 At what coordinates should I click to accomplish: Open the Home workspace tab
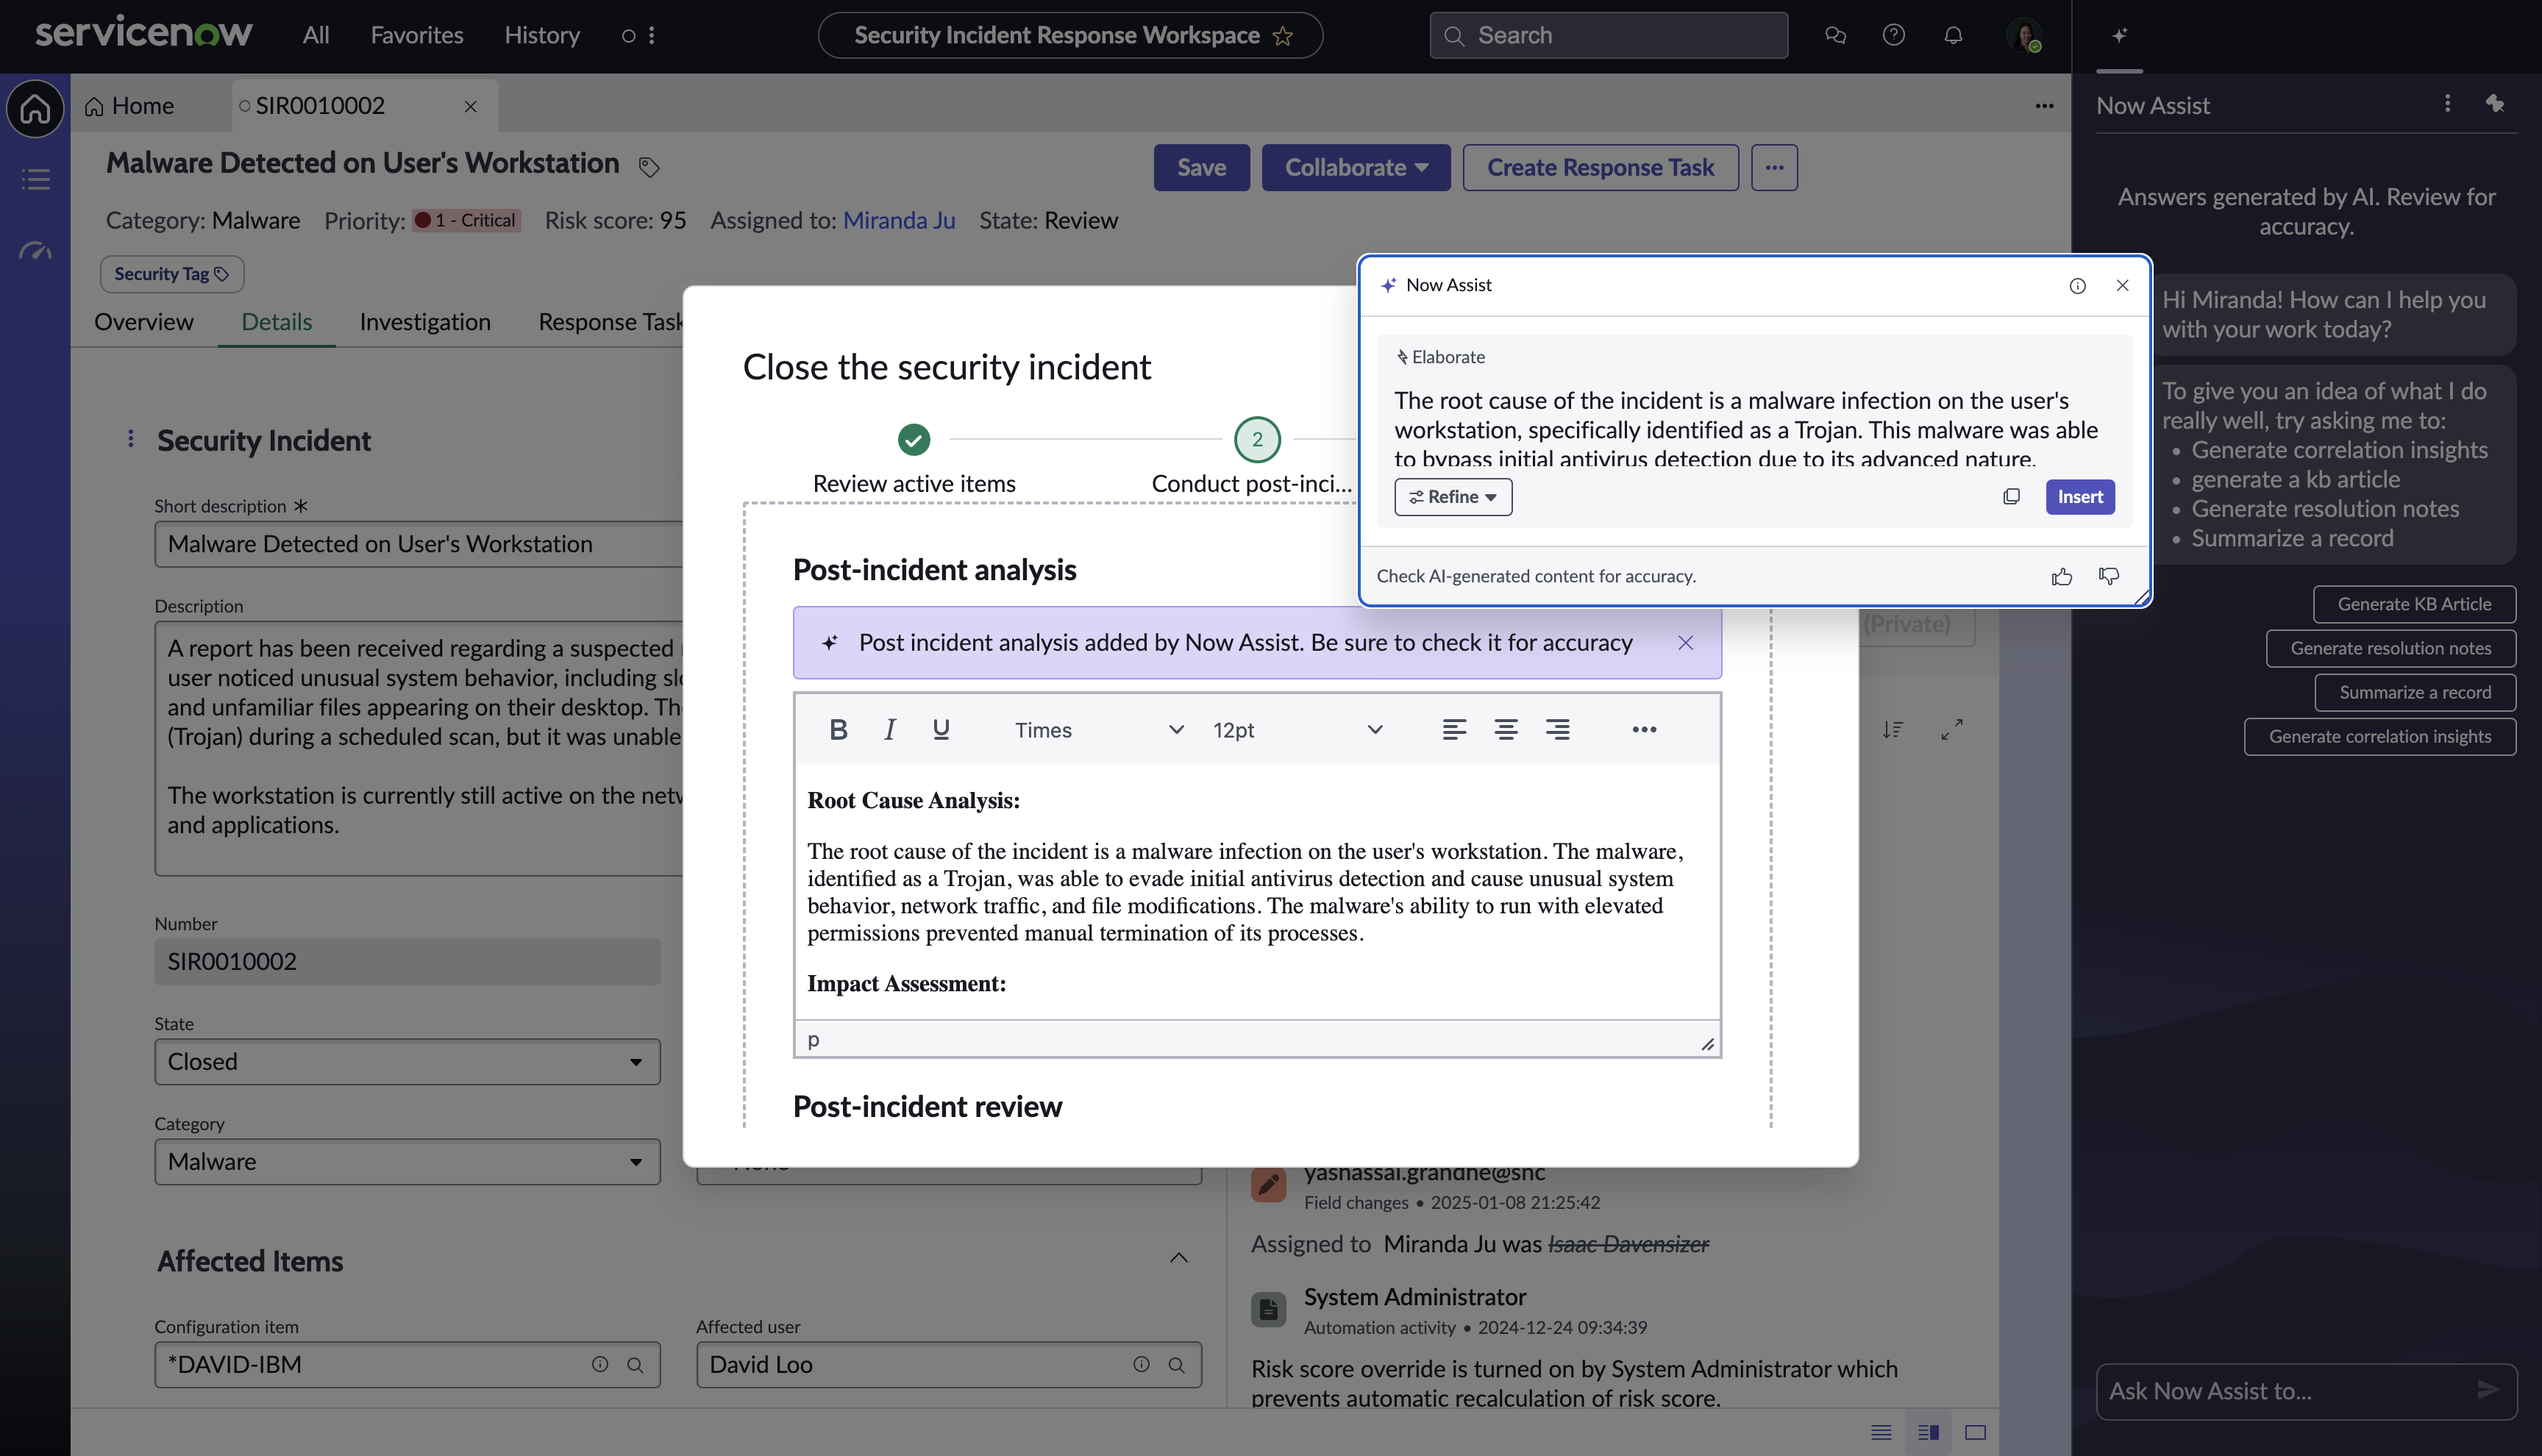coord(130,106)
